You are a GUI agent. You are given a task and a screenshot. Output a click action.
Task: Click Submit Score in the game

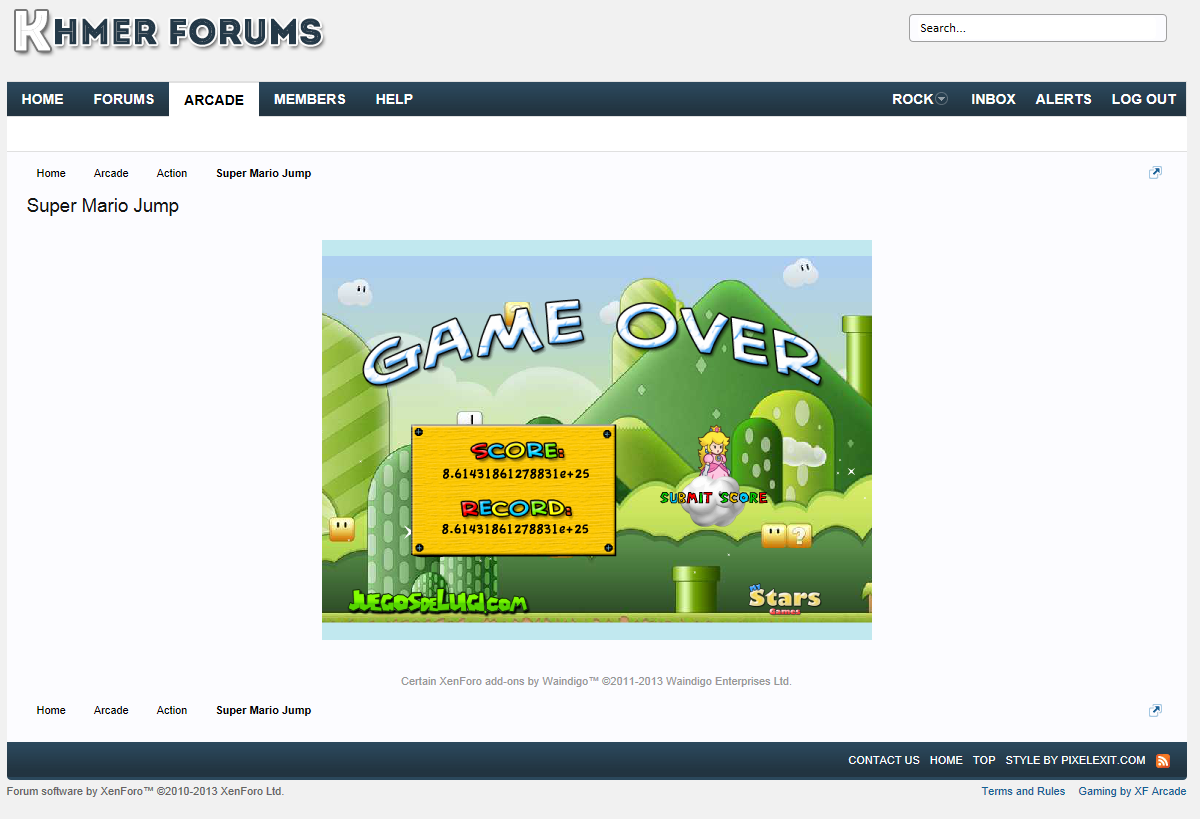[714, 497]
